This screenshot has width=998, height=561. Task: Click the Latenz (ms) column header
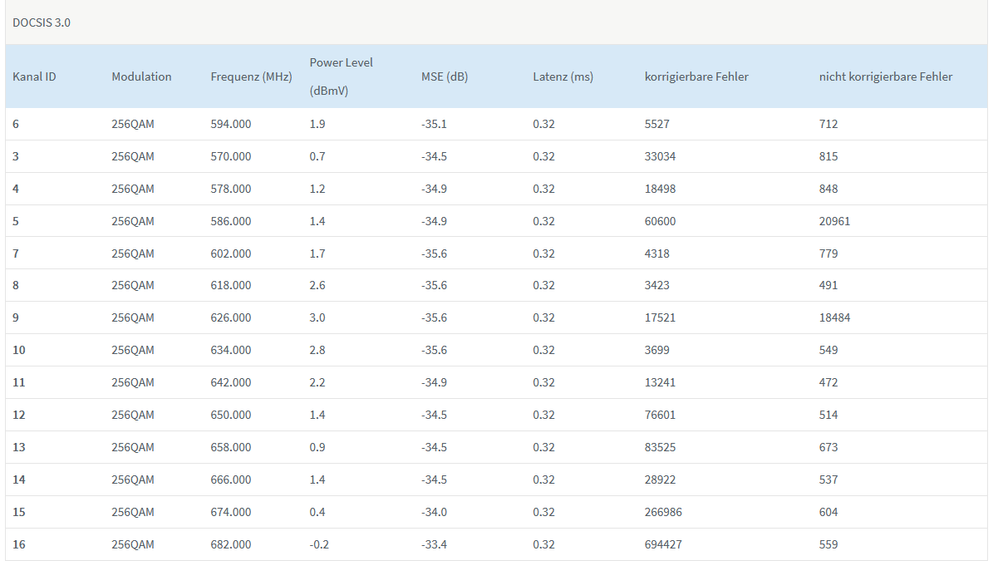tap(563, 77)
